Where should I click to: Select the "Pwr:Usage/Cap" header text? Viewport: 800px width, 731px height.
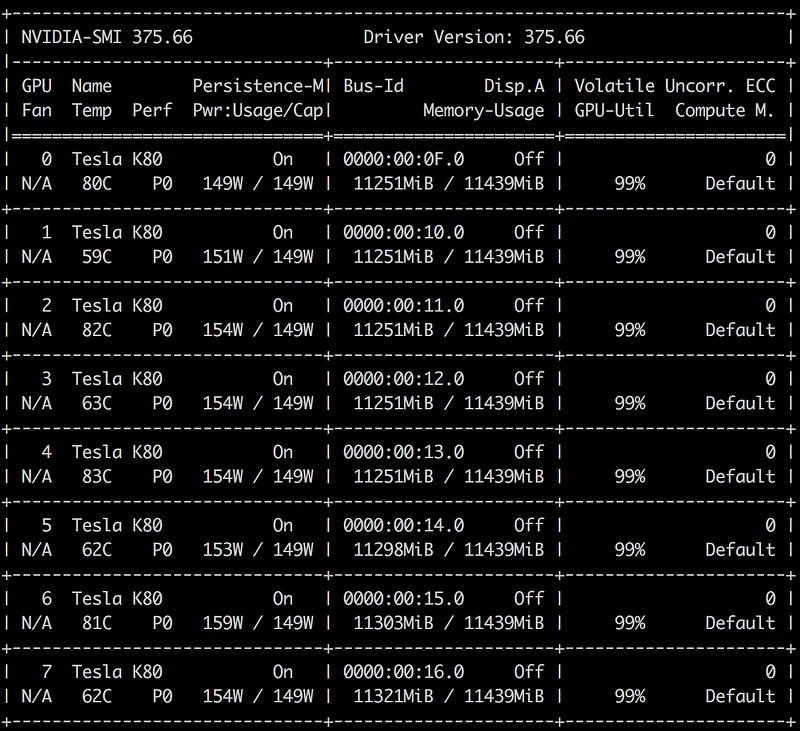258,111
